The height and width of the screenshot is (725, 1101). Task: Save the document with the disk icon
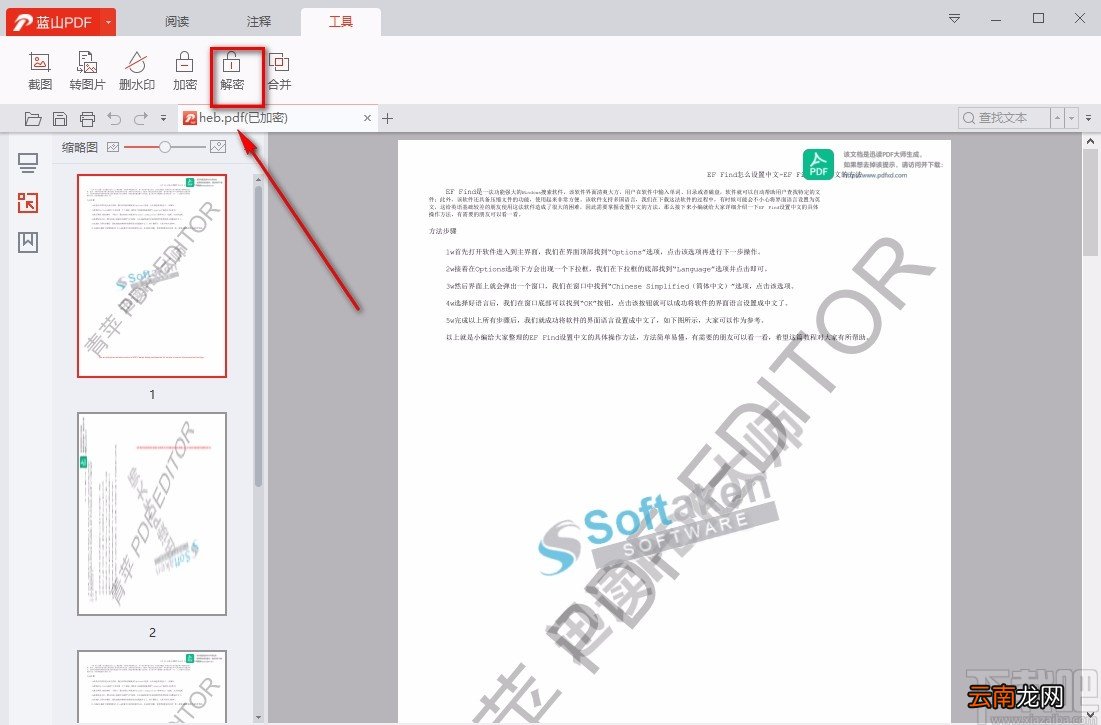[x=60, y=119]
